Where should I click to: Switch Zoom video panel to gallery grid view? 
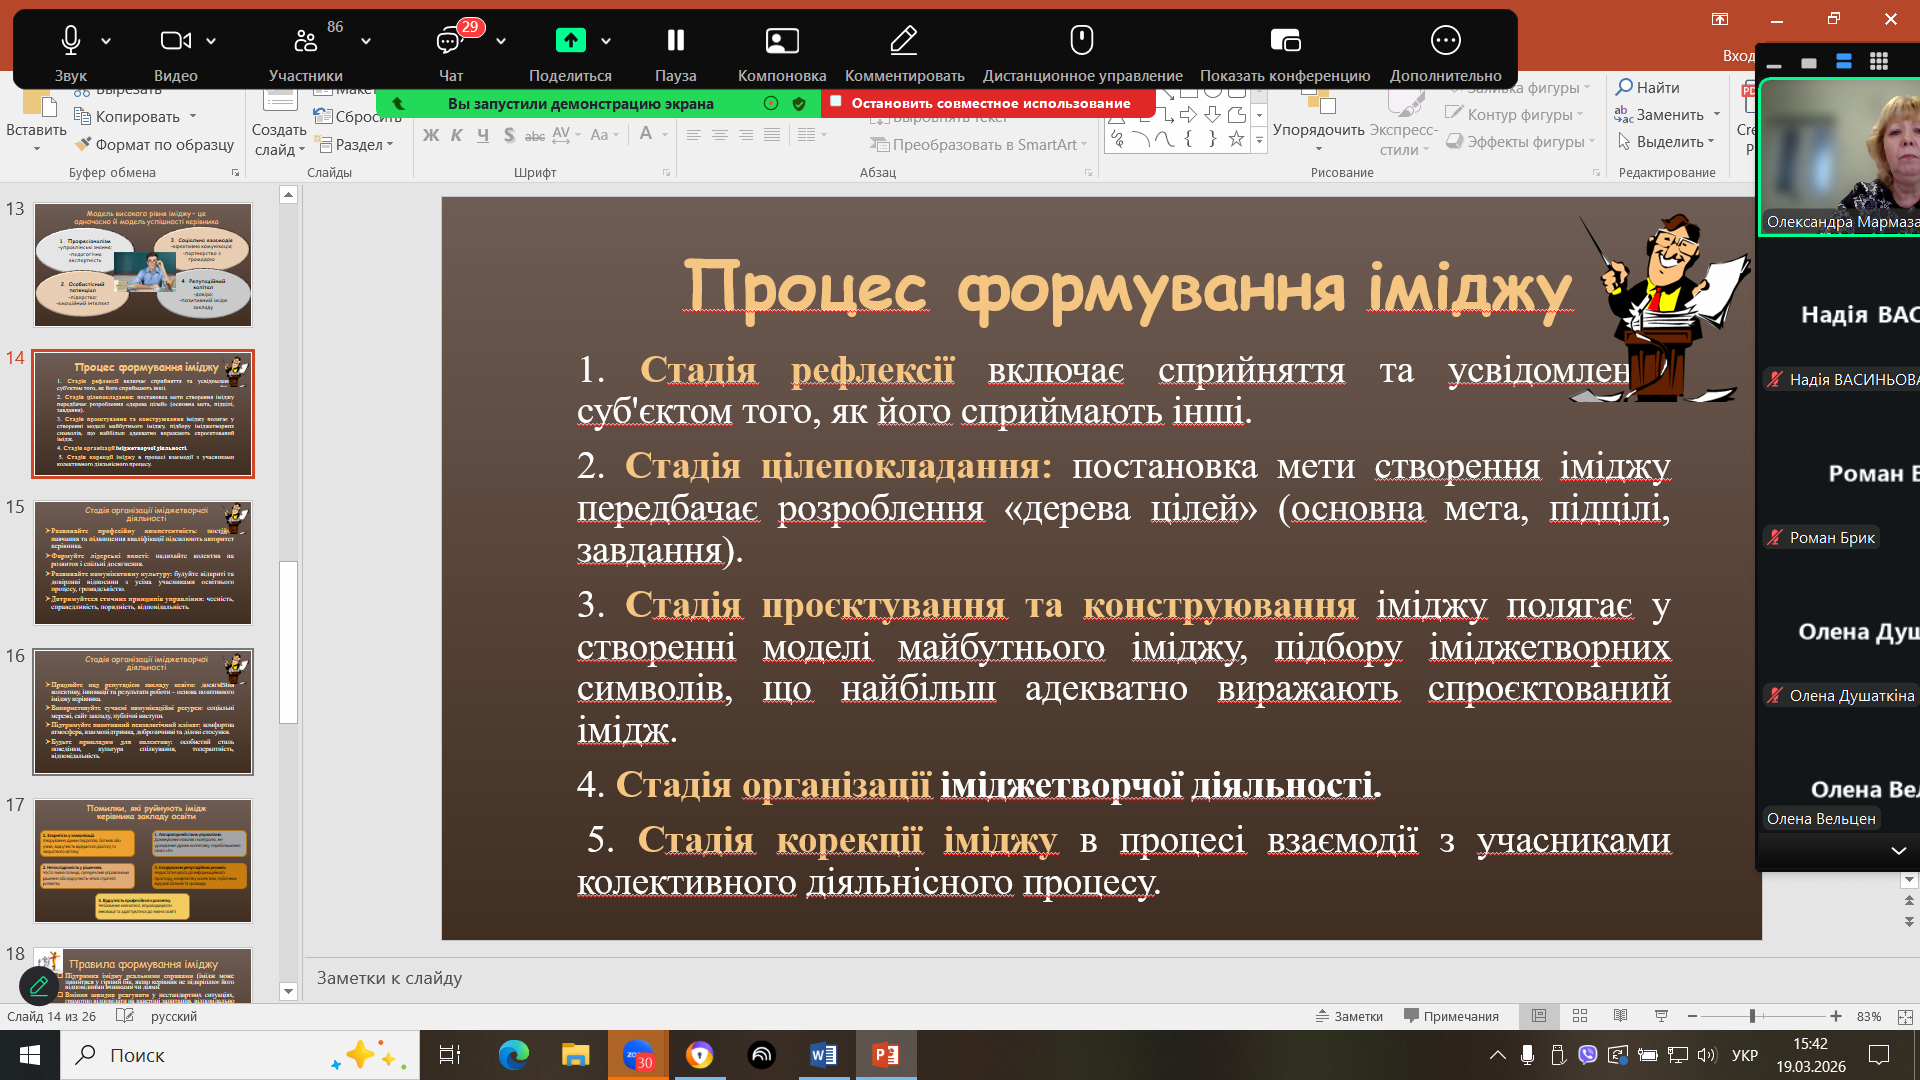1878,62
